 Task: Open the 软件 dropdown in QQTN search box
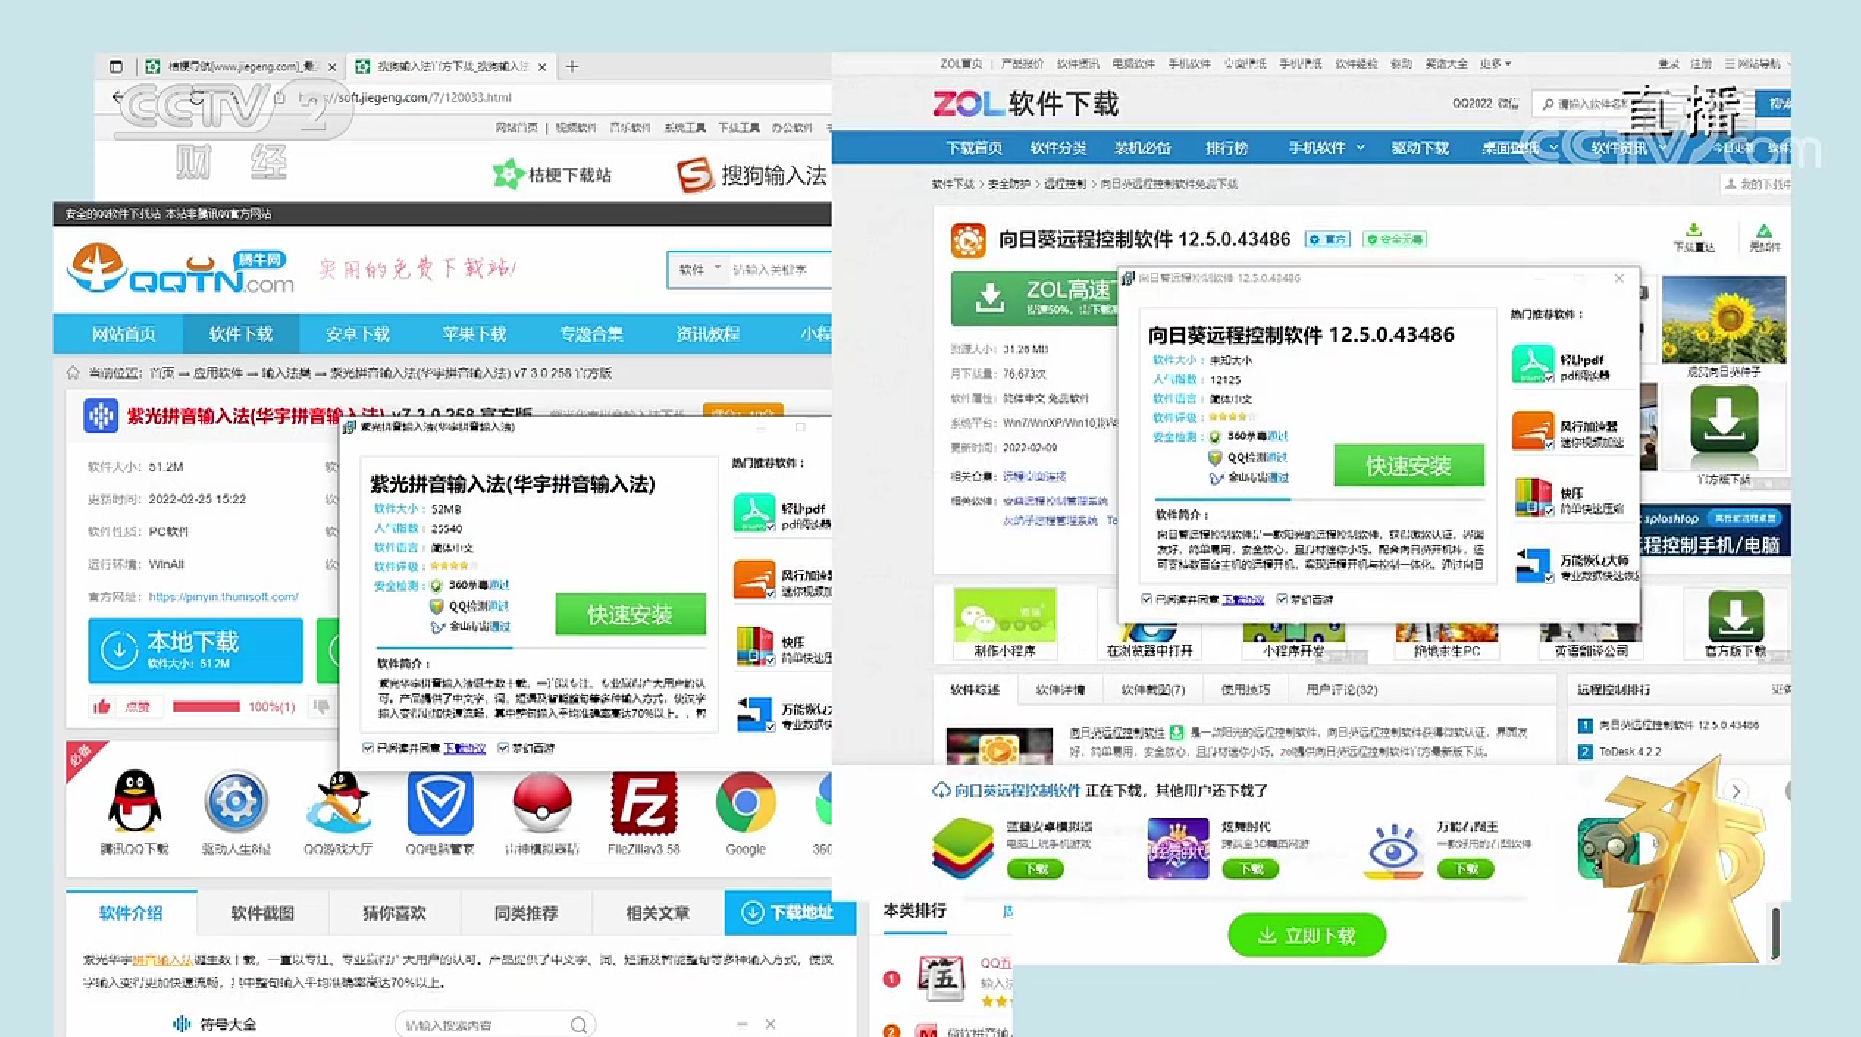tap(699, 269)
